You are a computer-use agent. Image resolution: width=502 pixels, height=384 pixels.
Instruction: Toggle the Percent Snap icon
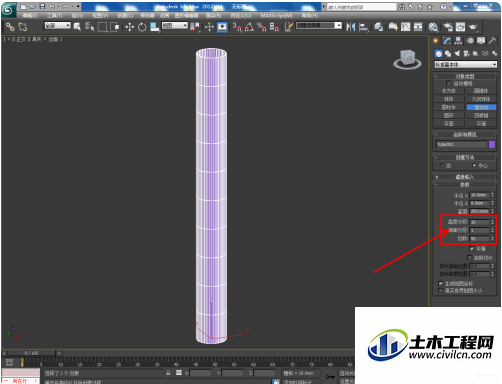tap(262, 27)
